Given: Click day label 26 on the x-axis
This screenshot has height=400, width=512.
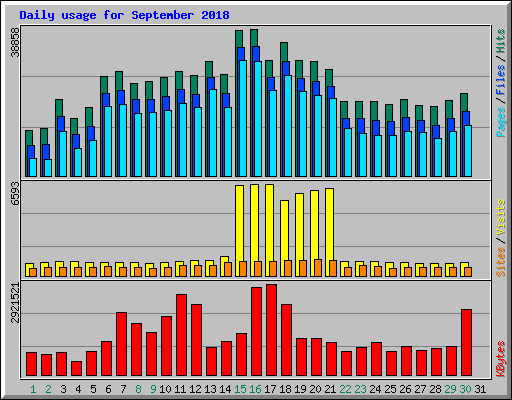Looking at the screenshot, I should pos(405,389).
